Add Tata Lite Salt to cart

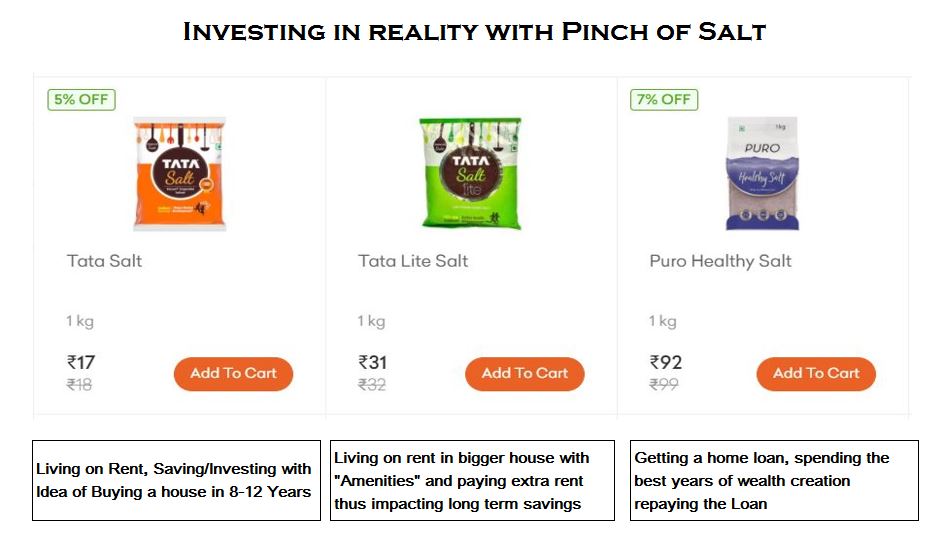click(x=524, y=374)
